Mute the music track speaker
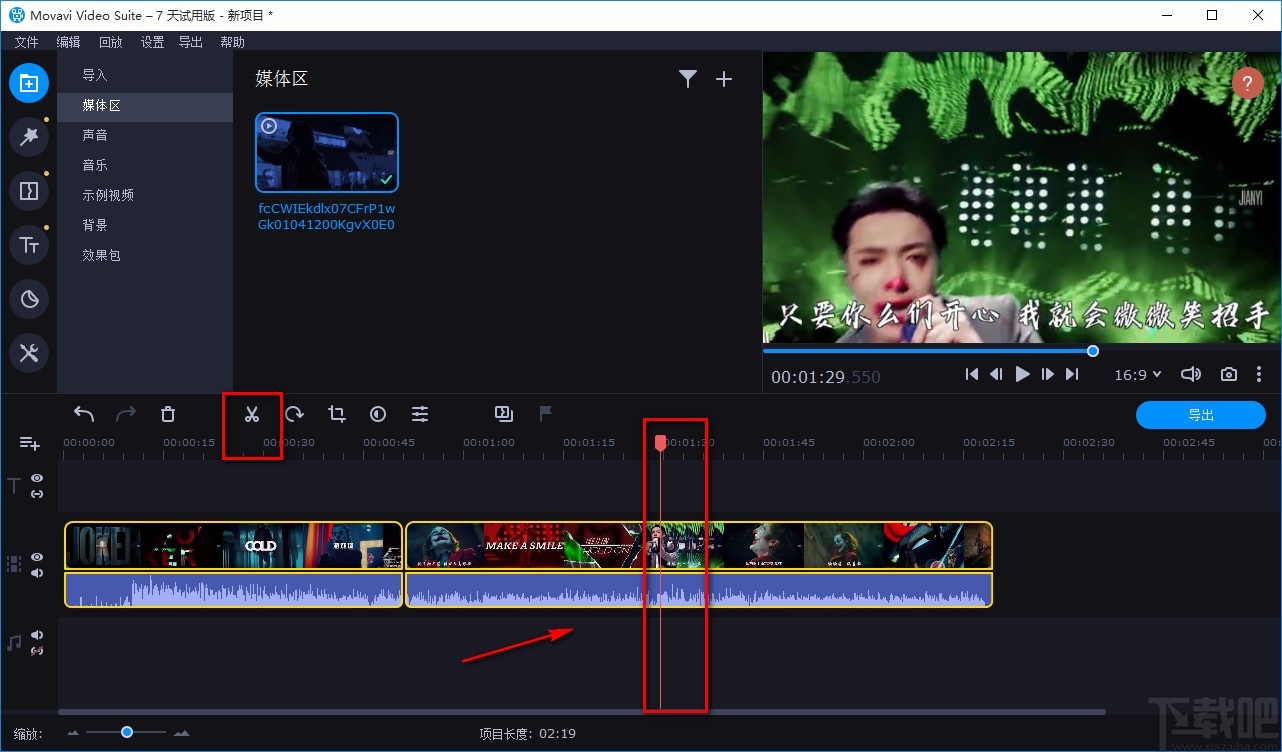The height and width of the screenshot is (752, 1282). tap(37, 635)
